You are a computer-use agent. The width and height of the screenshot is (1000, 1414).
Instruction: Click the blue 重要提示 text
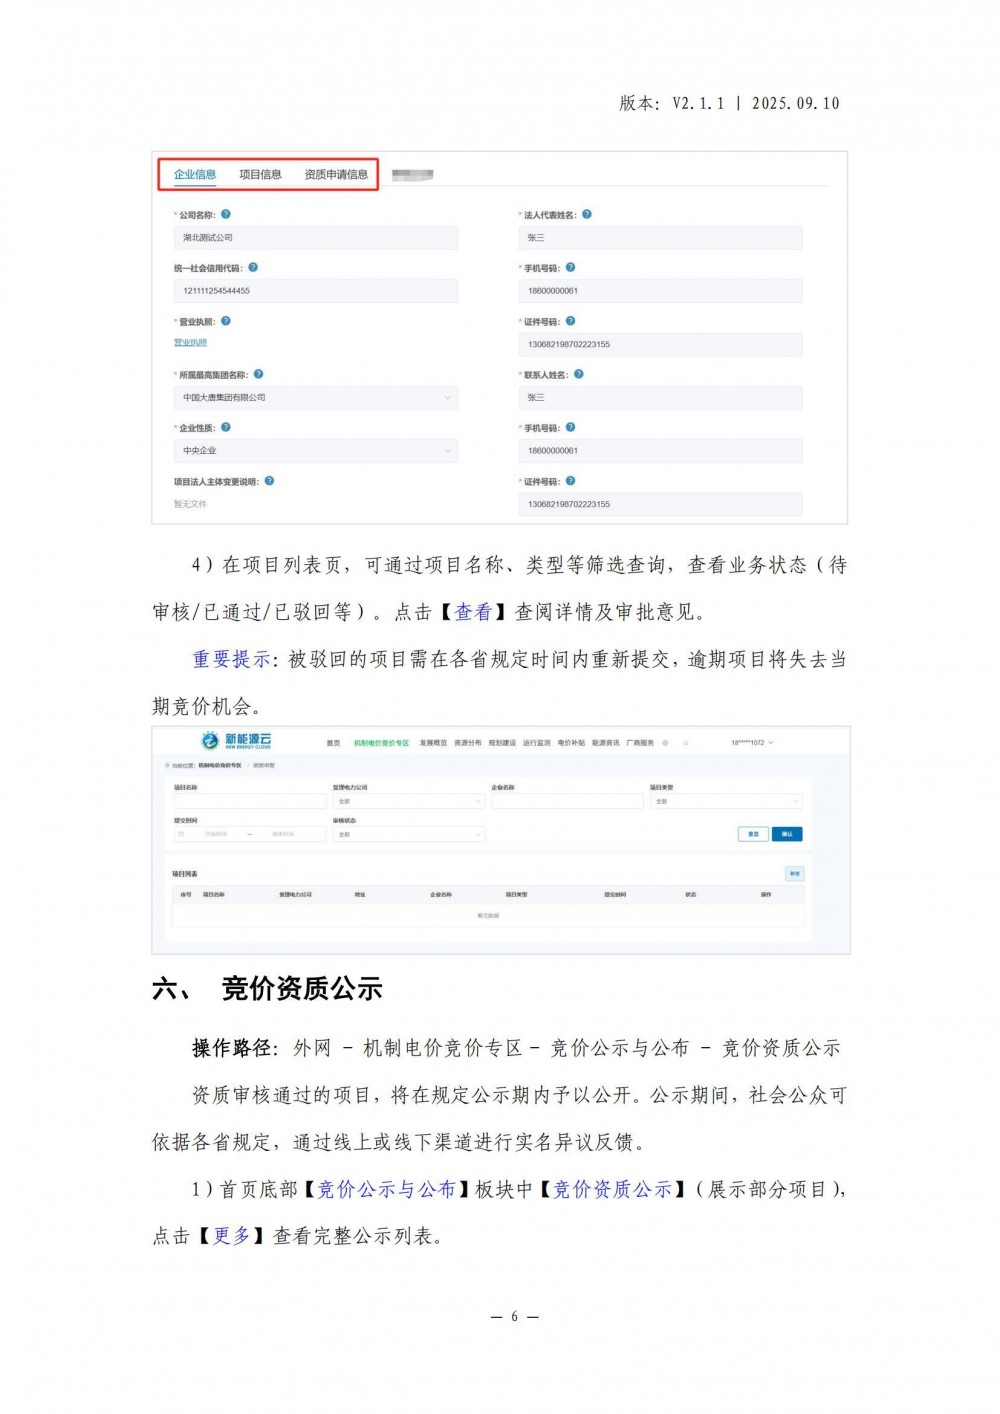coord(231,659)
